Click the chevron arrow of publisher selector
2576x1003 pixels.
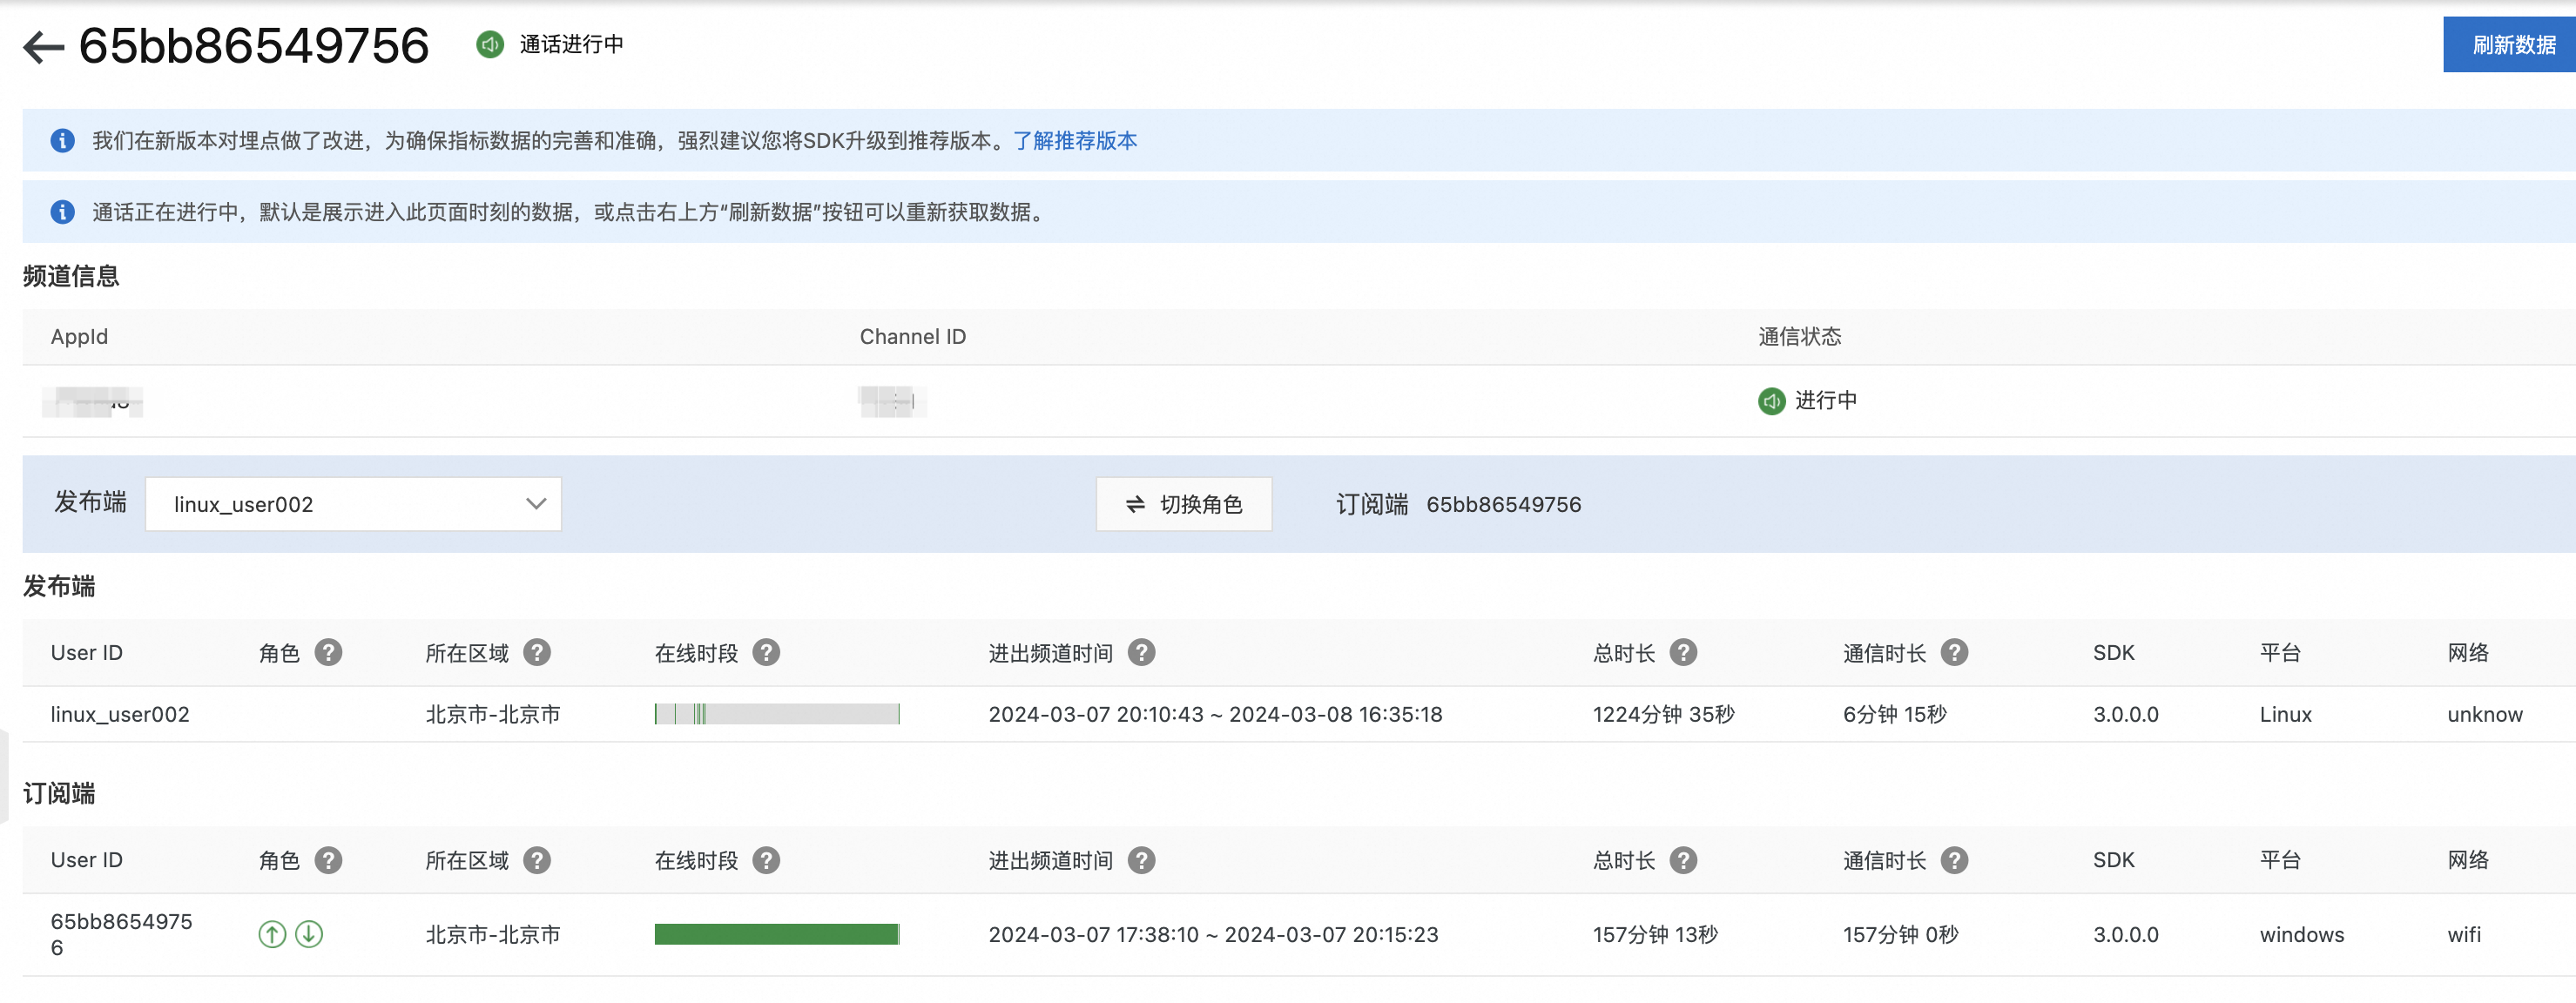click(x=536, y=504)
